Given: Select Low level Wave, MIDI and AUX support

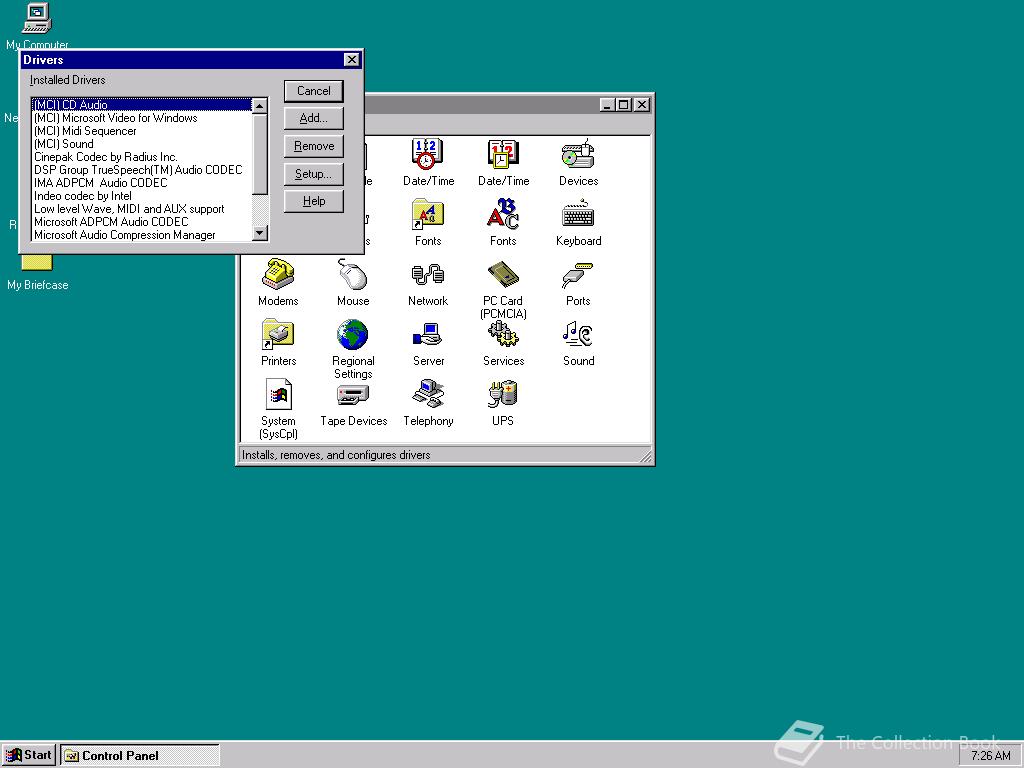Looking at the screenshot, I should tap(142, 209).
